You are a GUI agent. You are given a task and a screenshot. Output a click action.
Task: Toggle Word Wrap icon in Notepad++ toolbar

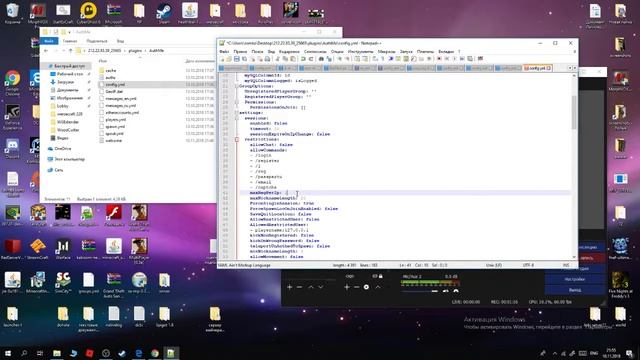coord(374,59)
